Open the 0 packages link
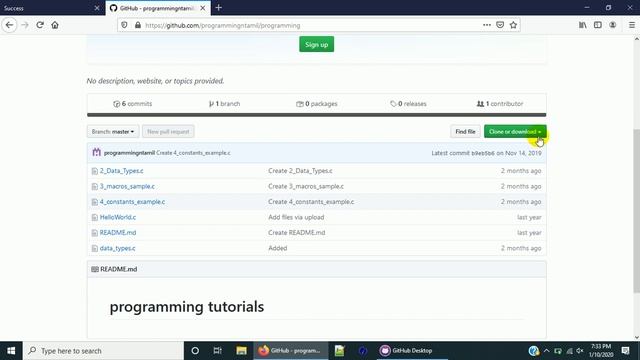The width and height of the screenshot is (640, 360). coord(317,104)
